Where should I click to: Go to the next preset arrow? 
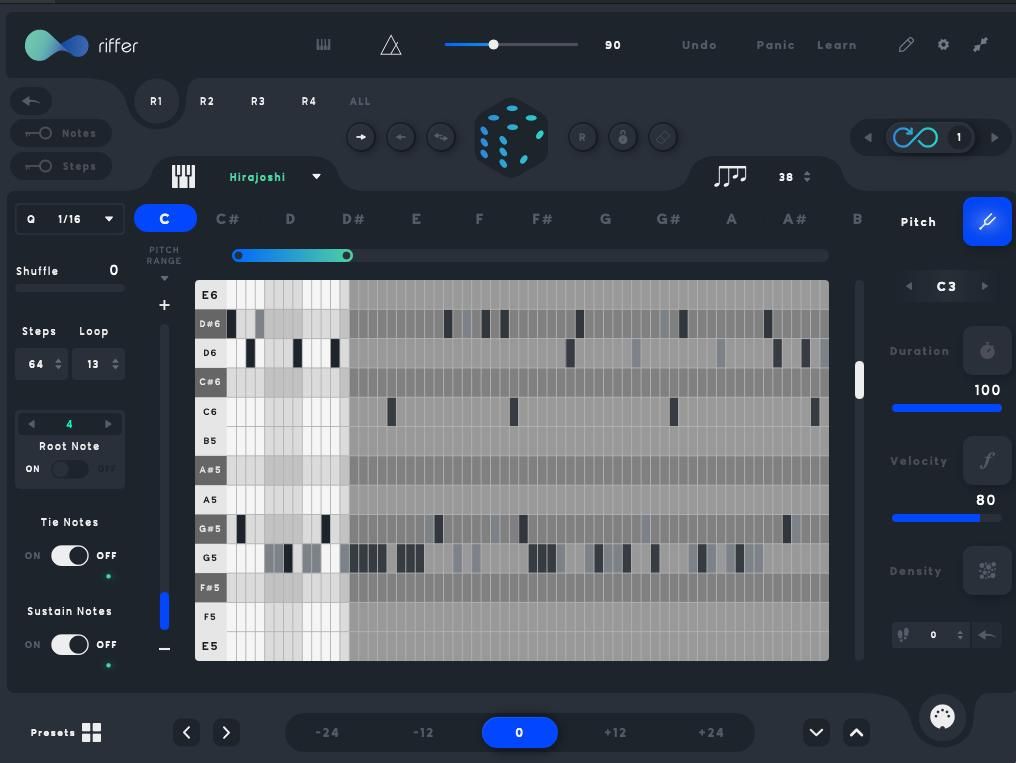225,733
